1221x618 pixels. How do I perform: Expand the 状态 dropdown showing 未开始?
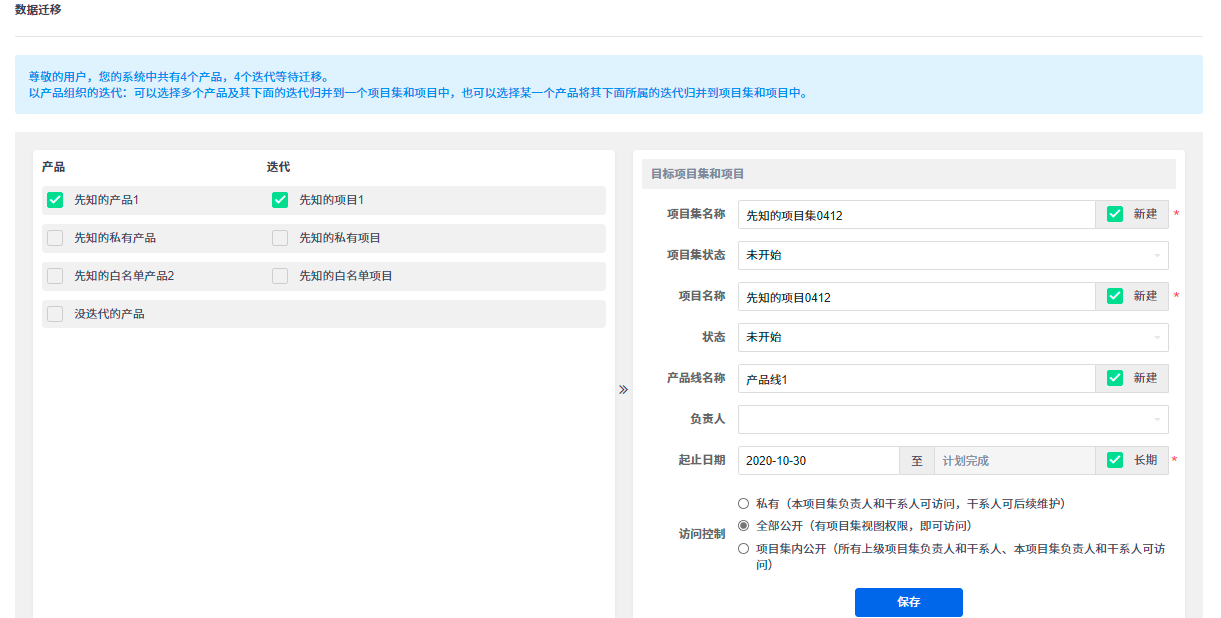tap(952, 337)
